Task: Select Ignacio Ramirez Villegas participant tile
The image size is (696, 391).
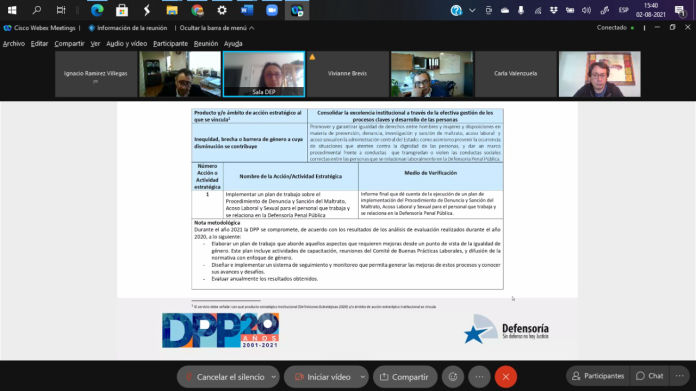Action: coord(96,74)
